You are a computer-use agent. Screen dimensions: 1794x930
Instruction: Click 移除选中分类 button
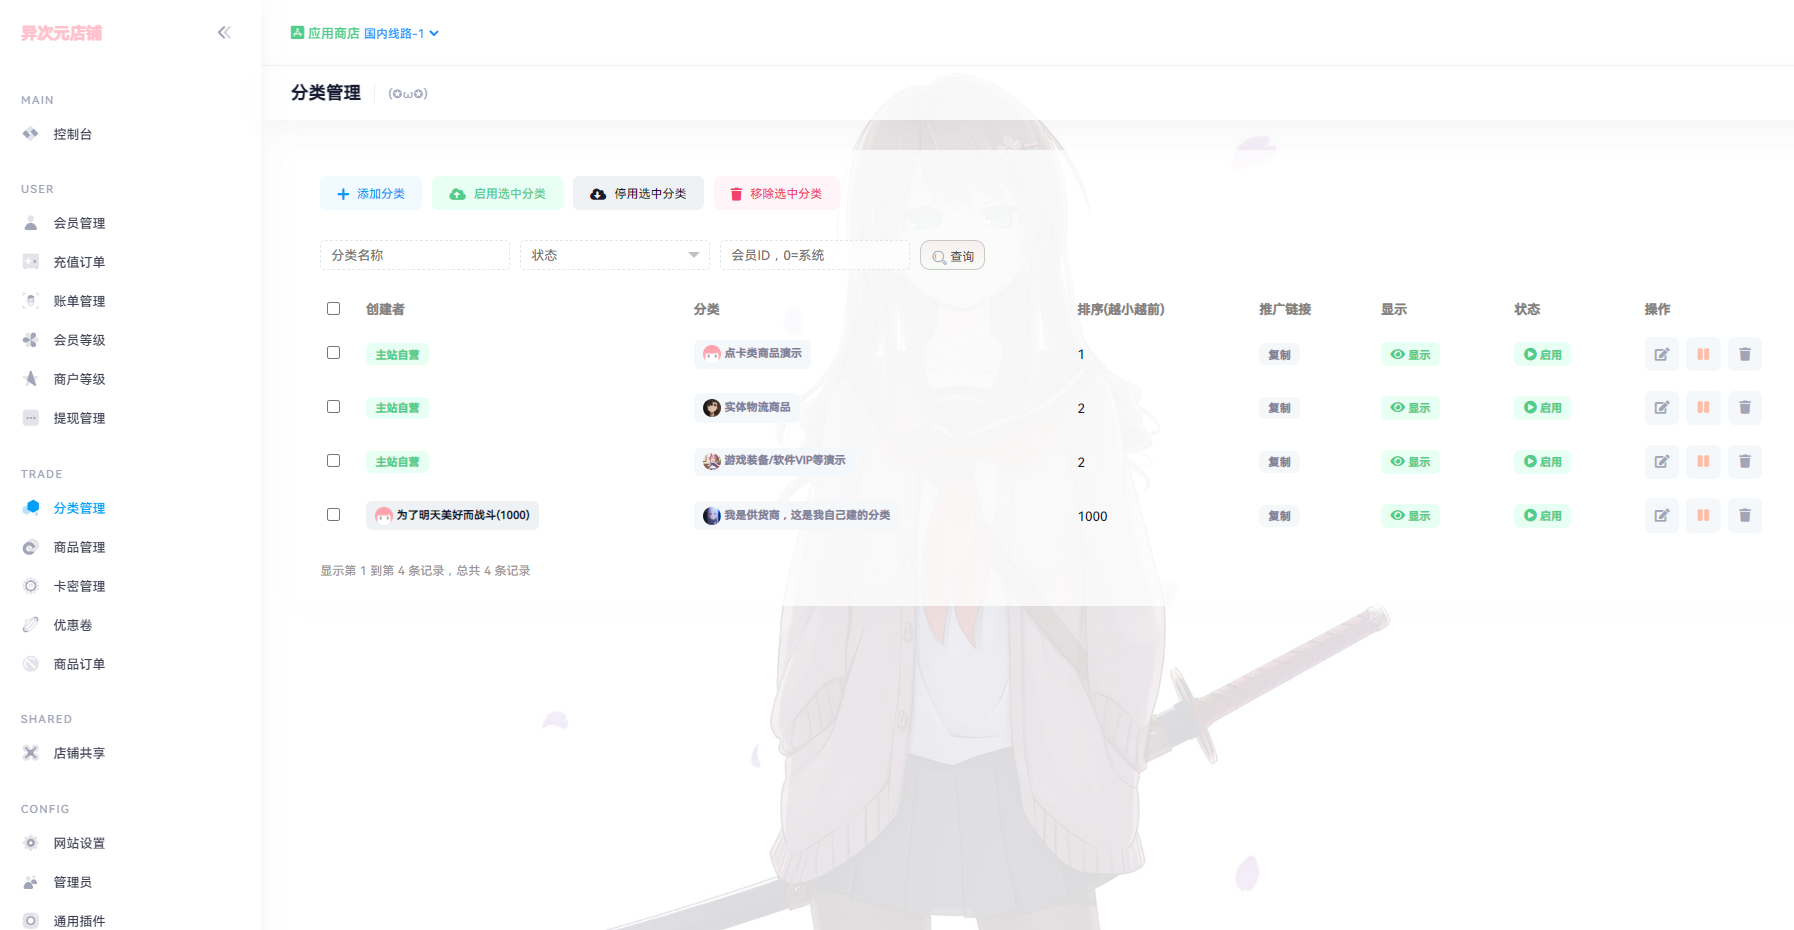click(x=776, y=193)
